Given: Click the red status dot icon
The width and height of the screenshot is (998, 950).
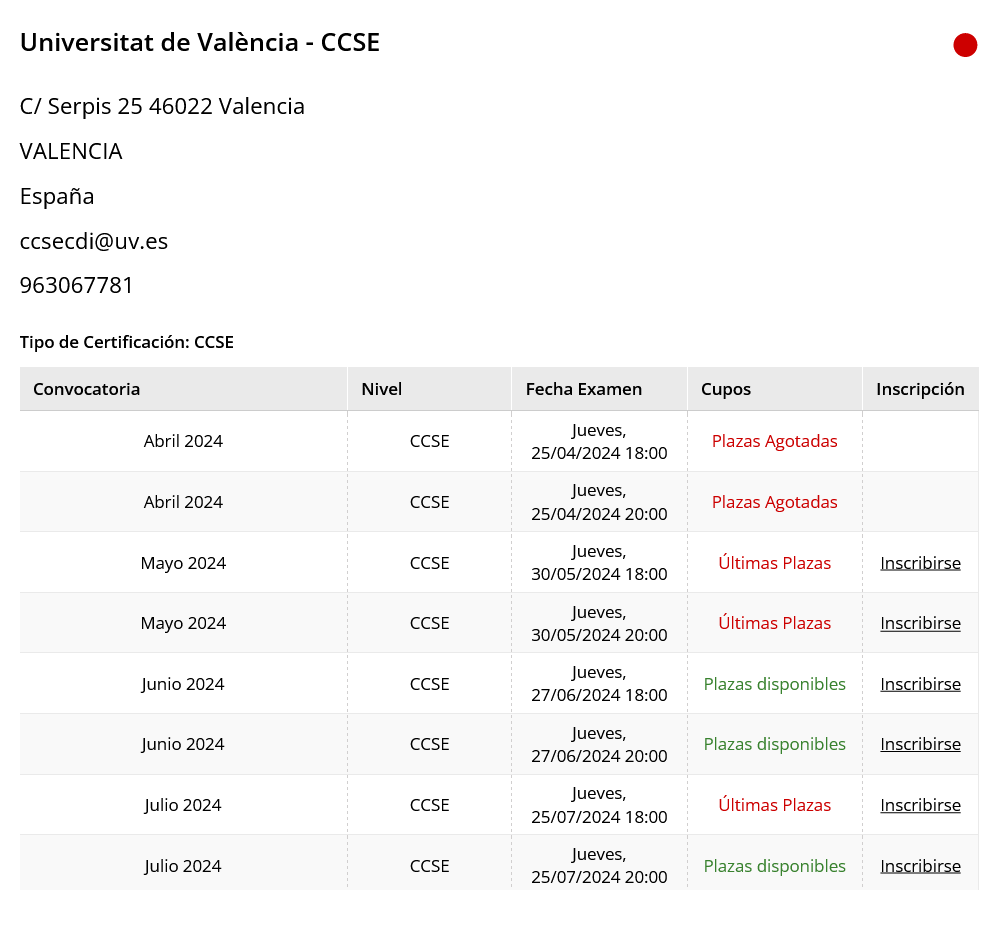Looking at the screenshot, I should click(x=965, y=45).
